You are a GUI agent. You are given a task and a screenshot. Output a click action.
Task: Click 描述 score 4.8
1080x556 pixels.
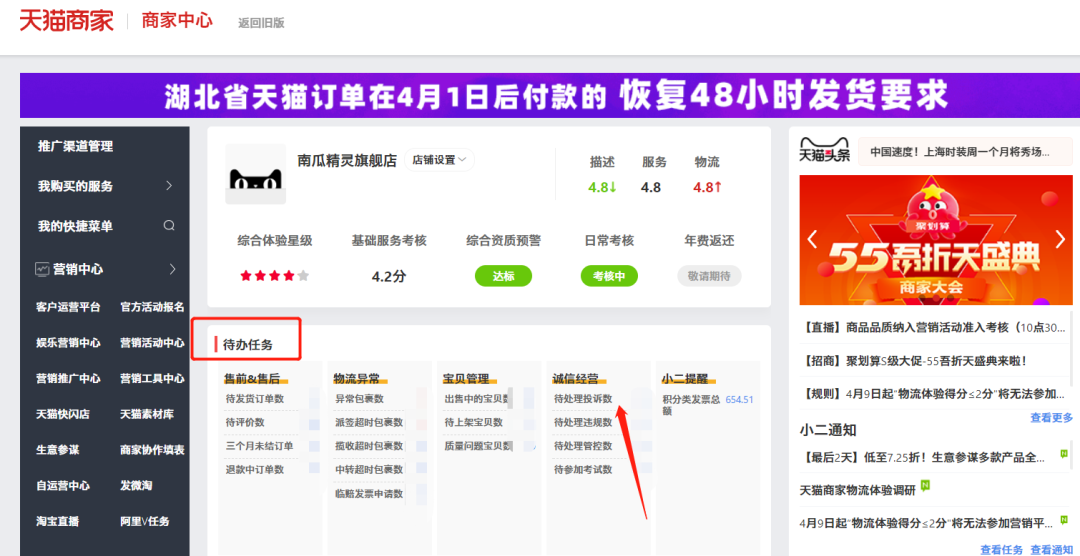tap(602, 187)
